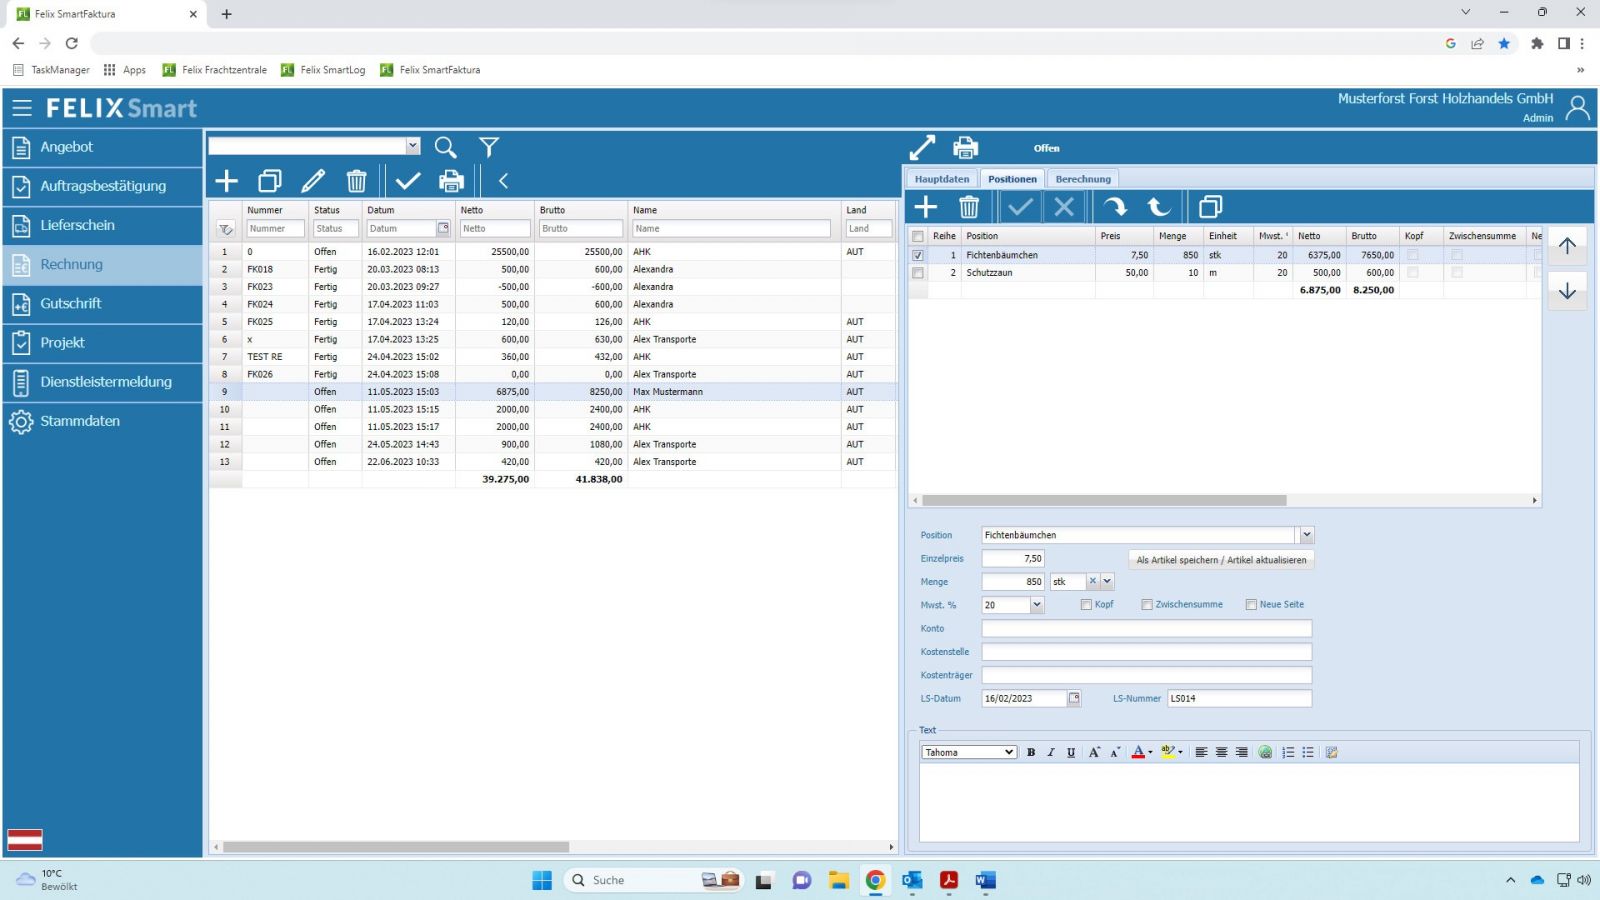
Task: Enable the Kopf checkbox
Action: pyautogui.click(x=1086, y=605)
